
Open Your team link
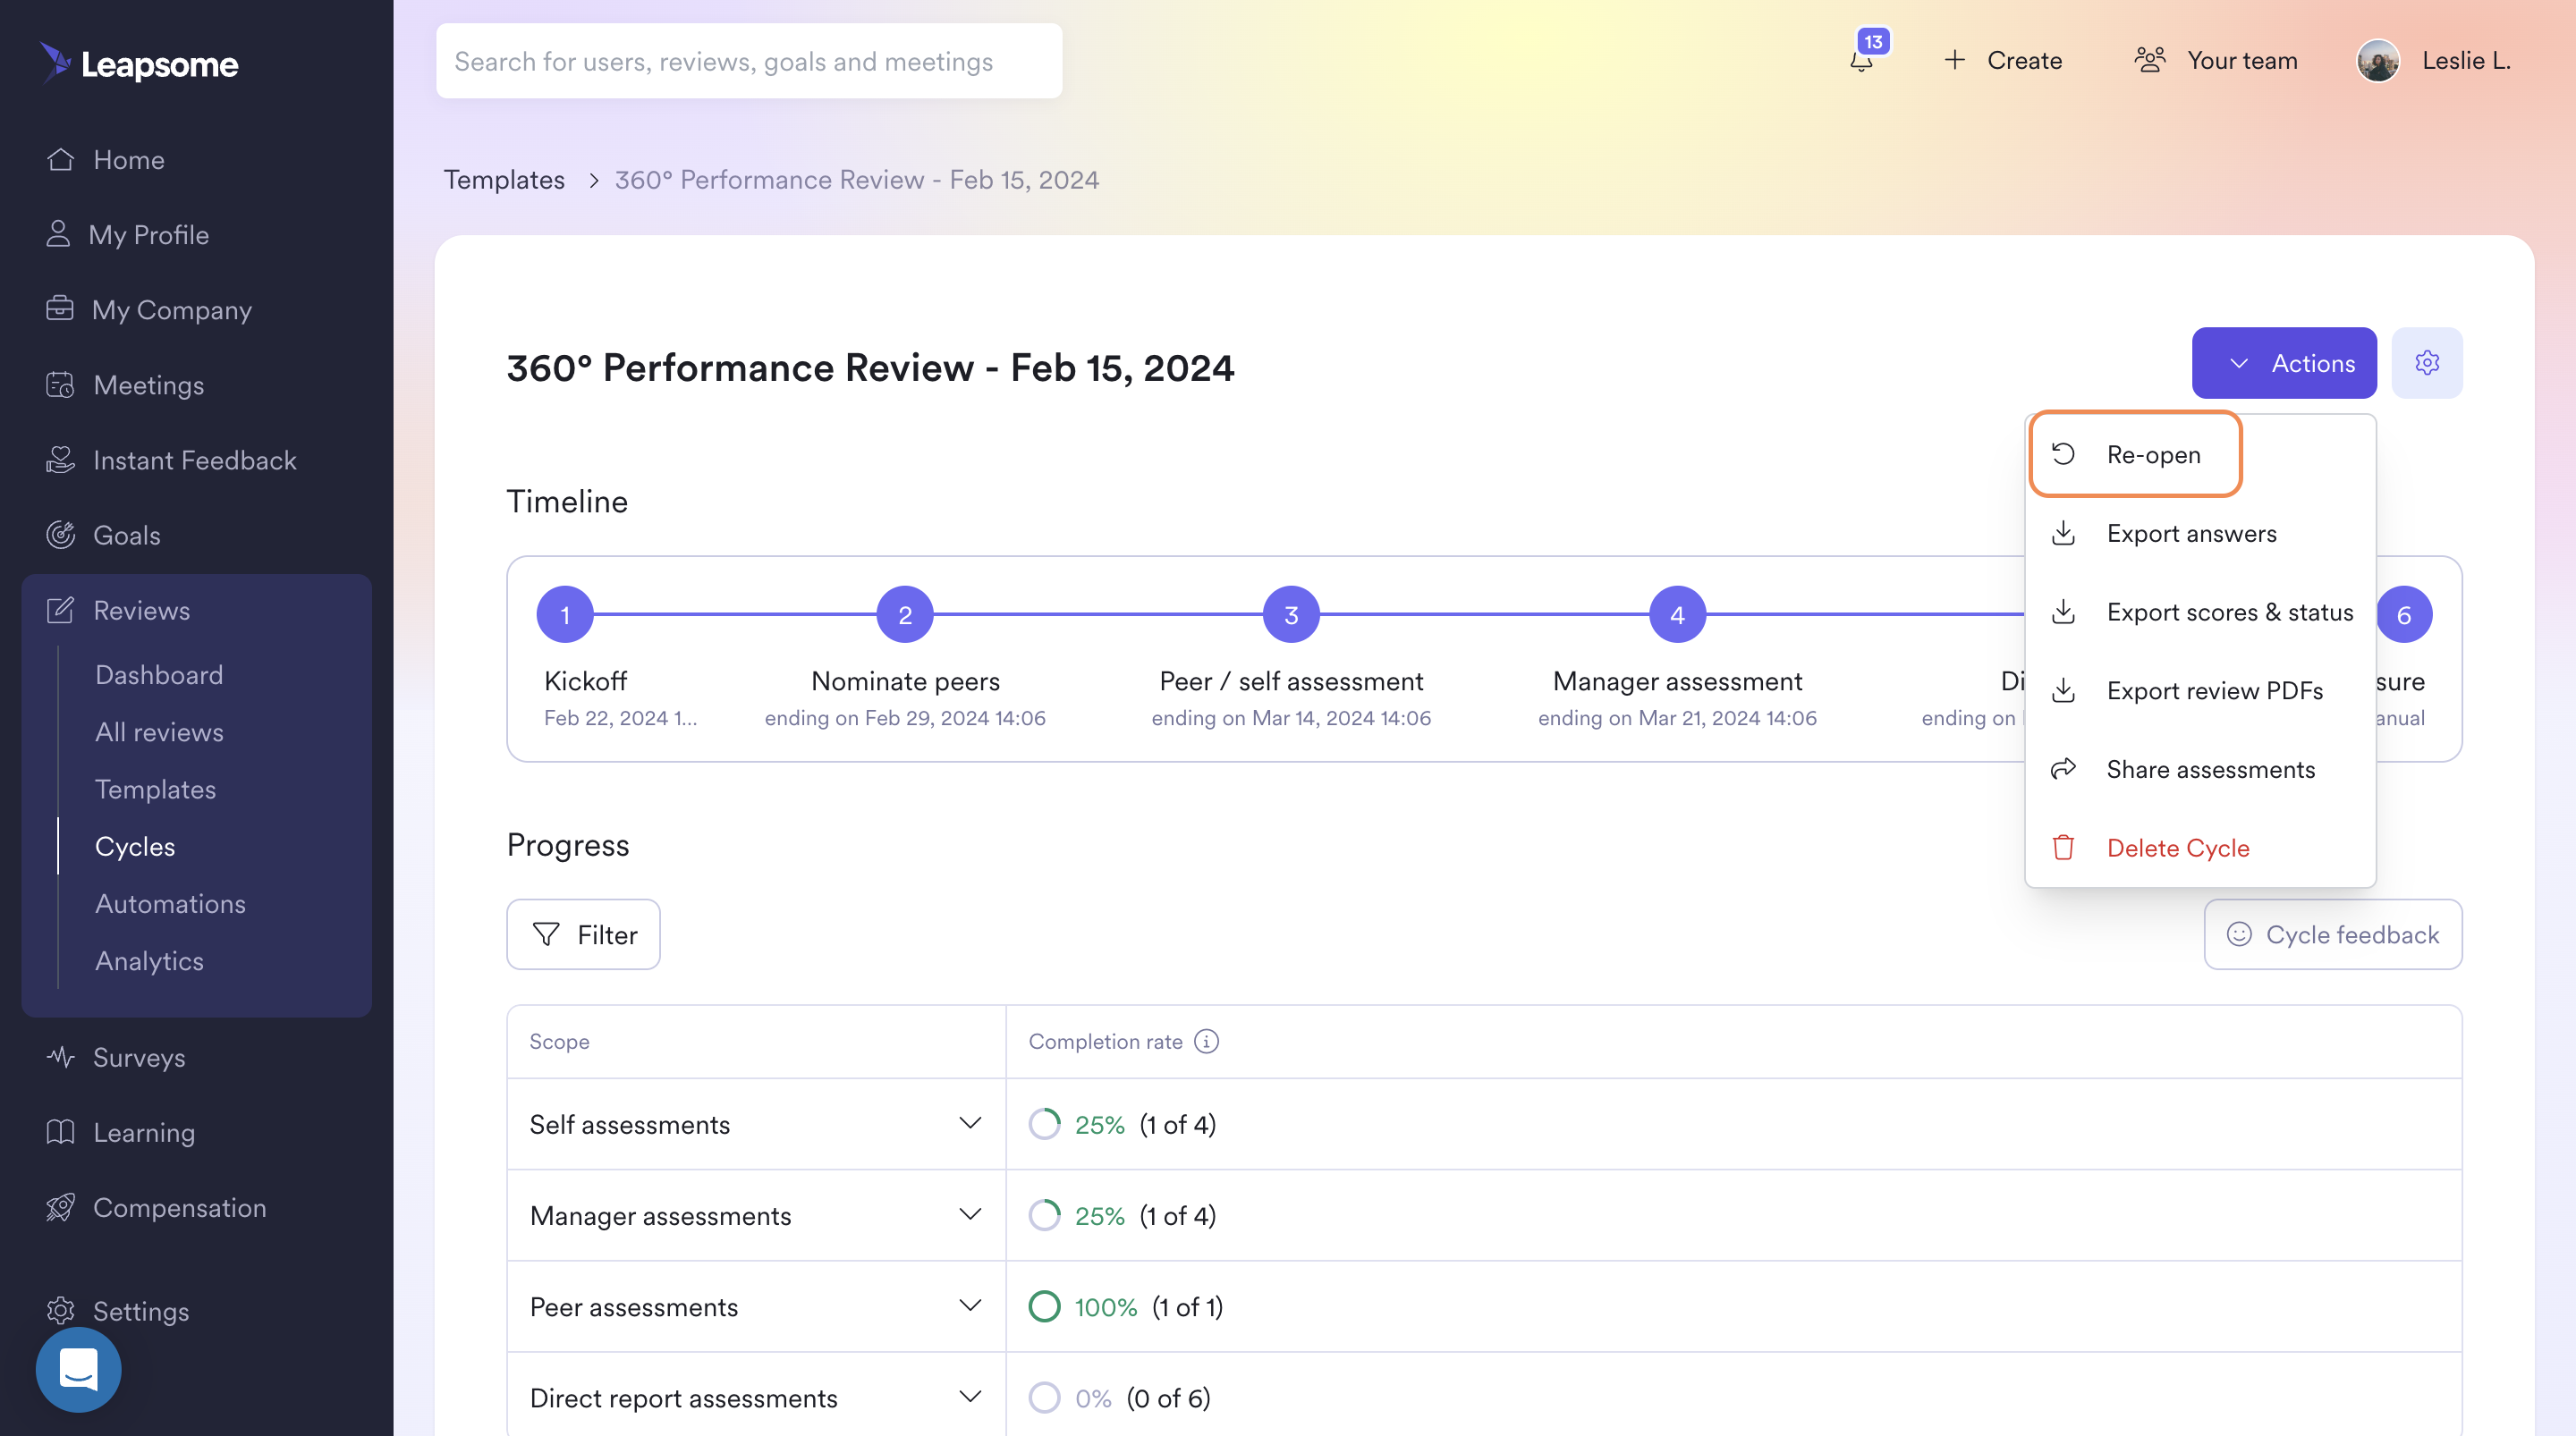pyautogui.click(x=2216, y=60)
